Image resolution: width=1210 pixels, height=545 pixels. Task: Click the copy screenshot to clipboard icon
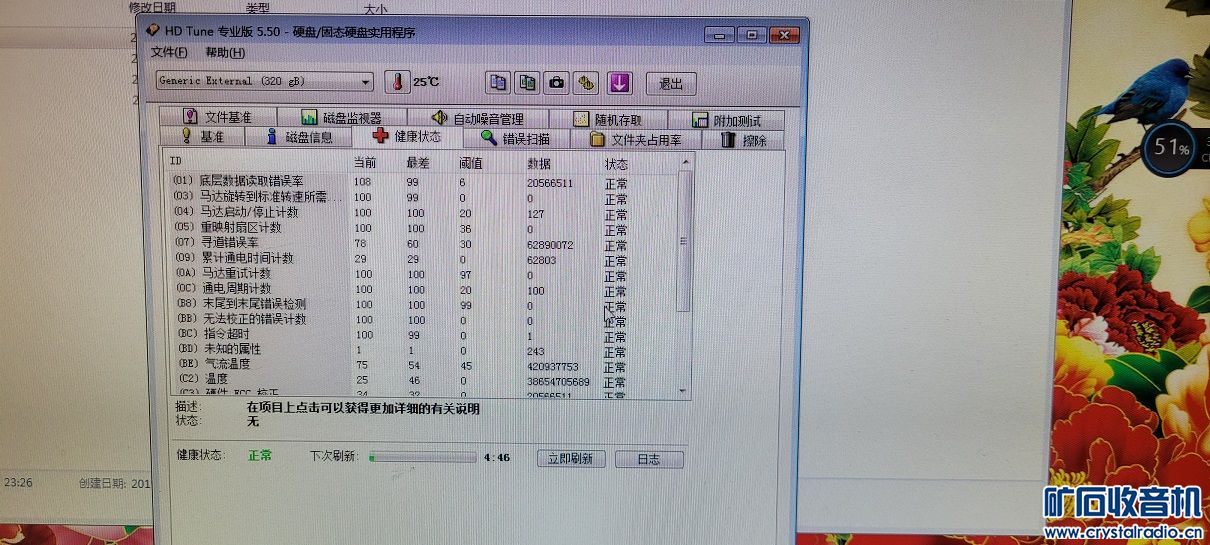pyautogui.click(x=527, y=82)
